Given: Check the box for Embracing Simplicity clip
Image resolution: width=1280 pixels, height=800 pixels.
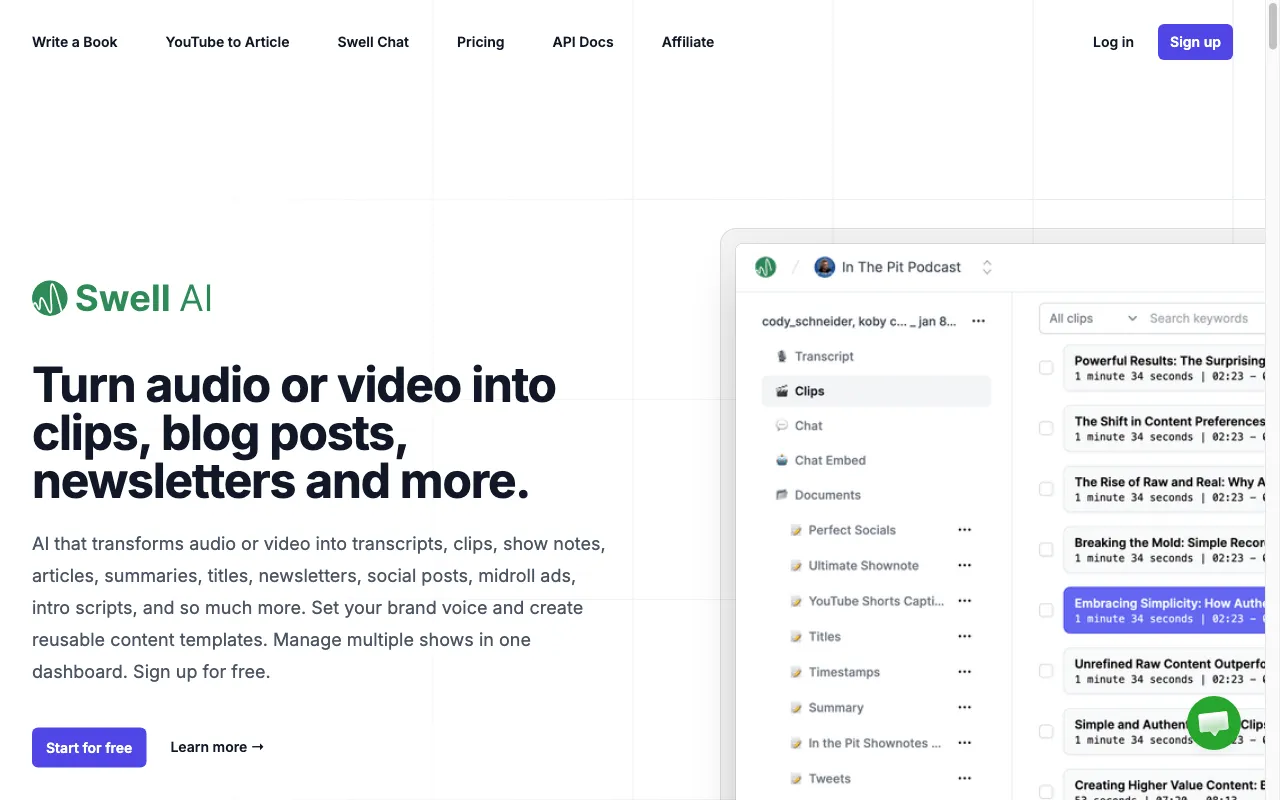Looking at the screenshot, I should point(1046,610).
